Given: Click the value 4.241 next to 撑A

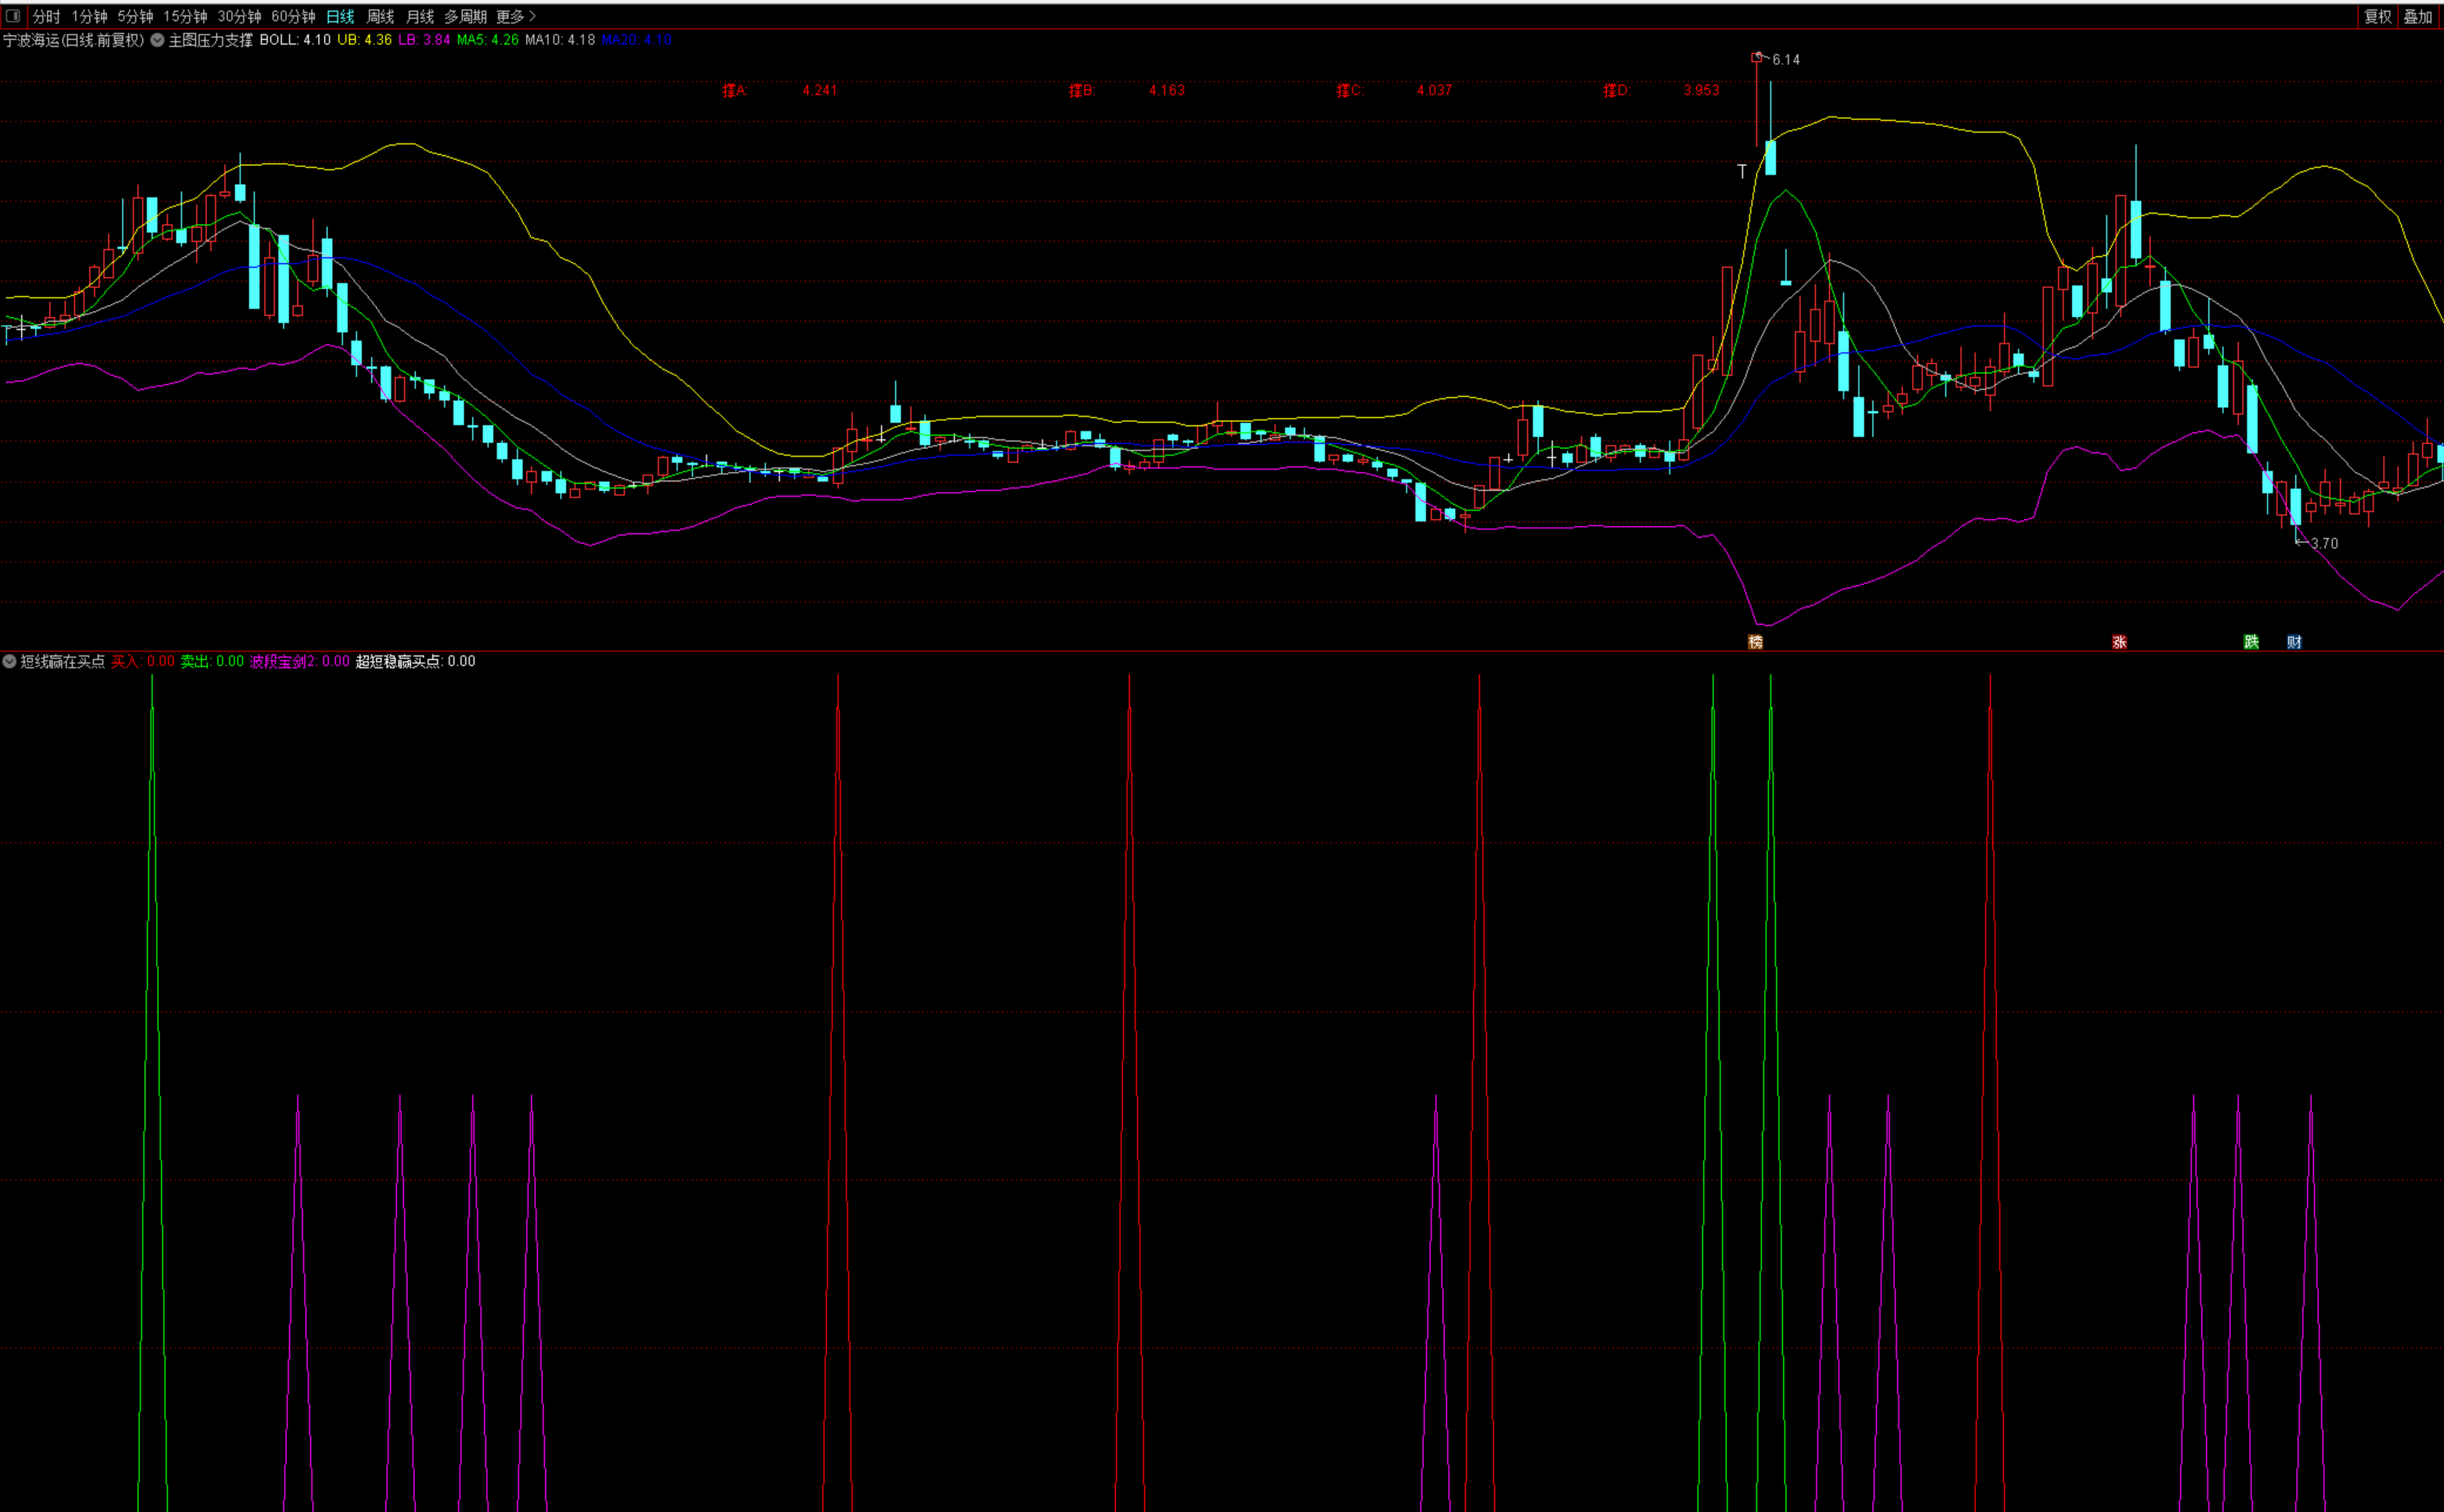Looking at the screenshot, I should pyautogui.click(x=819, y=91).
